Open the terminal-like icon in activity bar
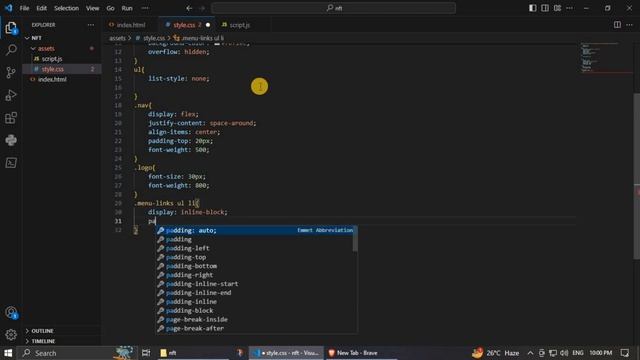This screenshot has width=640, height=360. click(x=11, y=163)
